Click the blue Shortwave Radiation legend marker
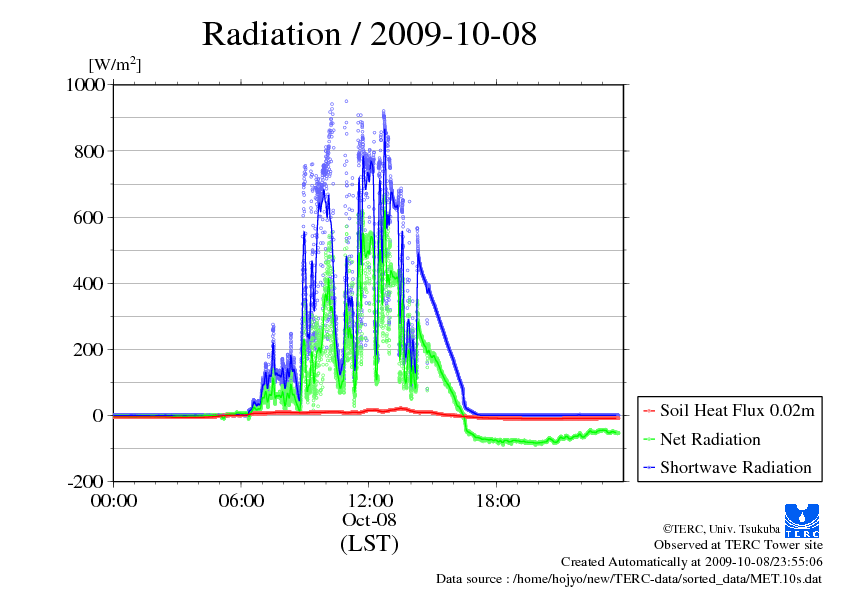The height and width of the screenshot is (595, 842). pyautogui.click(x=649, y=468)
